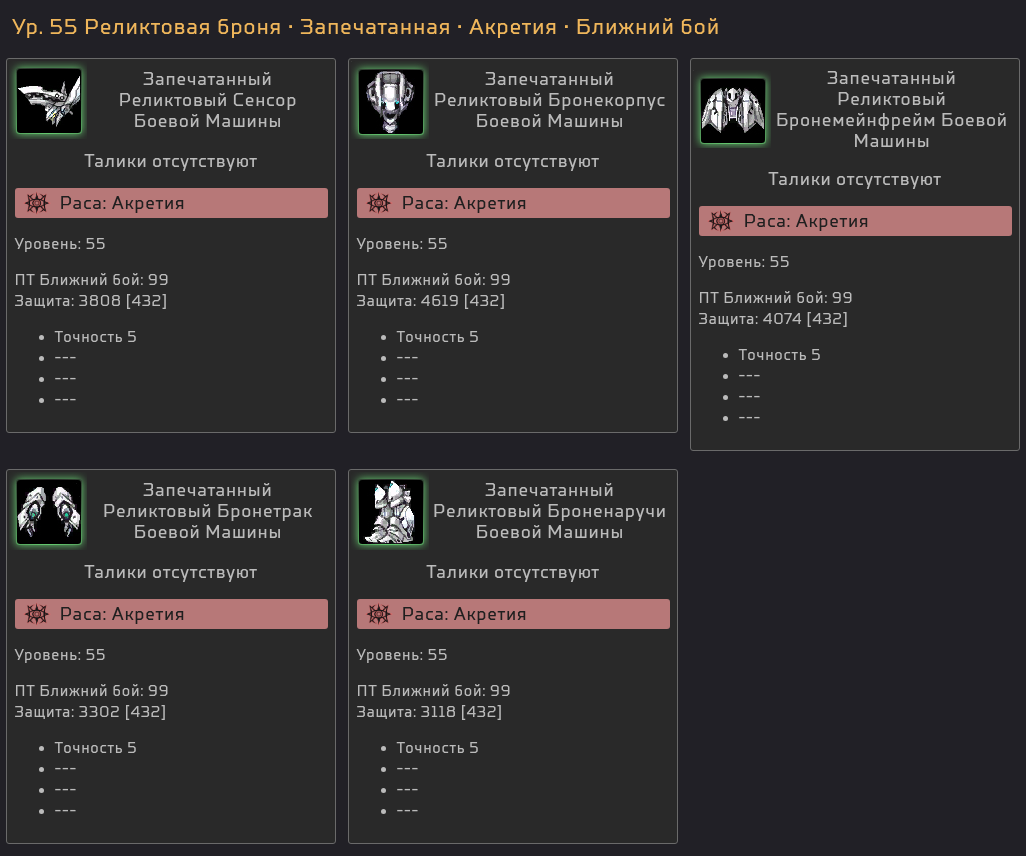1026x856 pixels.
Task: Click Талики отсутствуют in Сенсор card
Action: [x=171, y=162]
